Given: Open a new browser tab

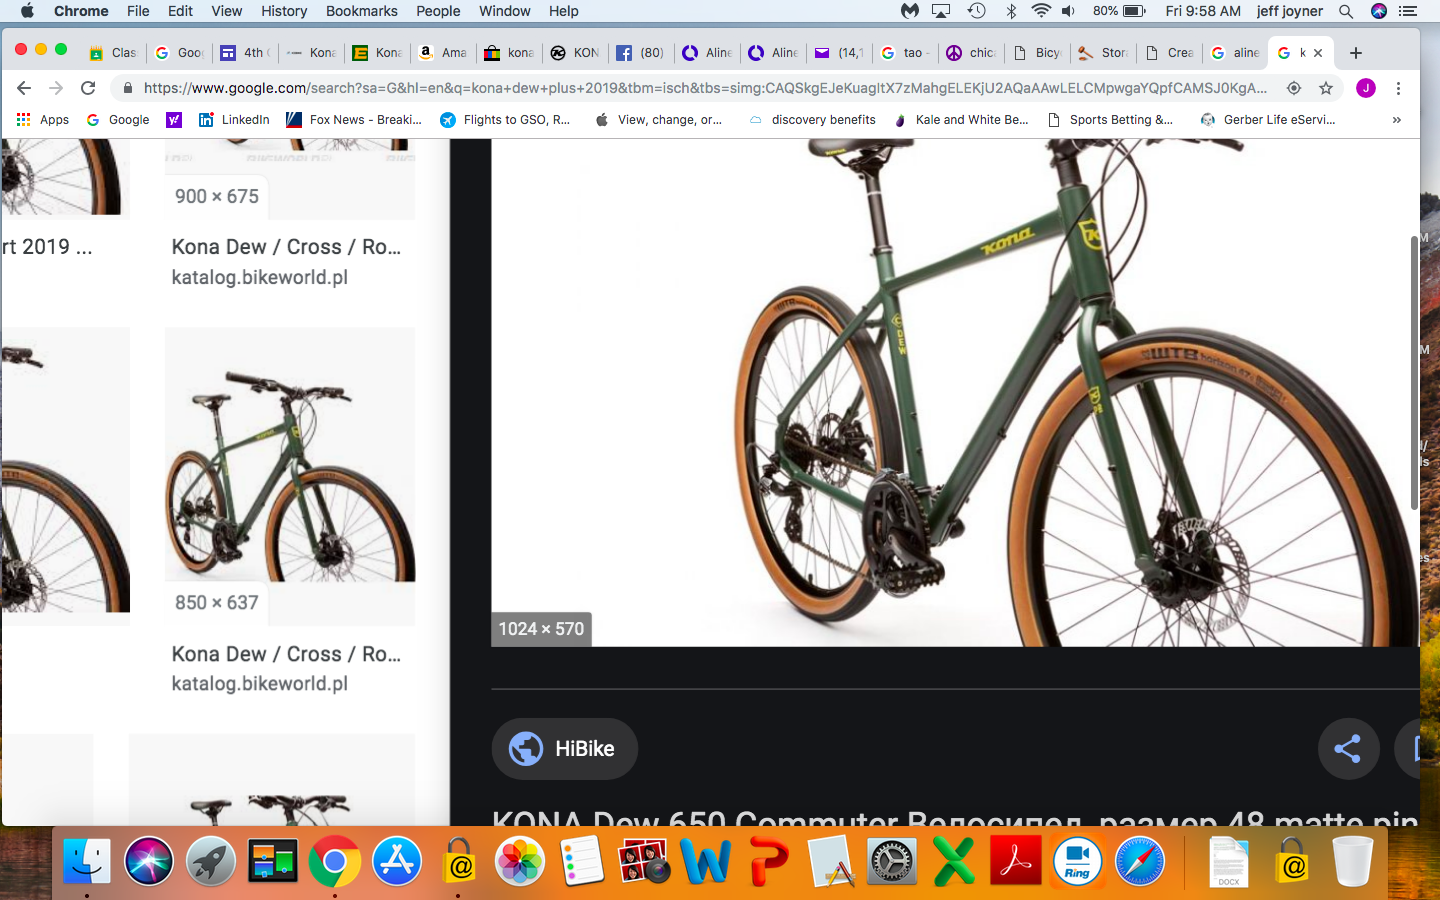Looking at the screenshot, I should (x=1356, y=53).
